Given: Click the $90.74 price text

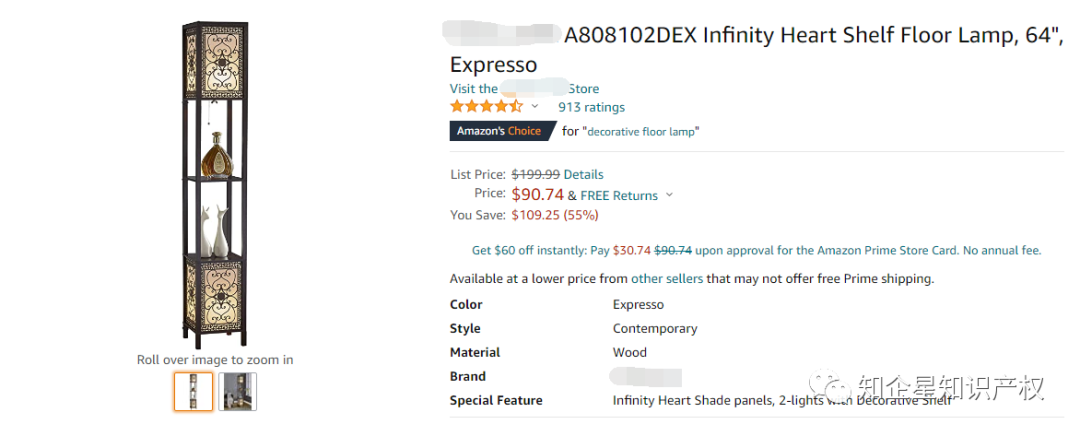Looking at the screenshot, I should 538,195.
